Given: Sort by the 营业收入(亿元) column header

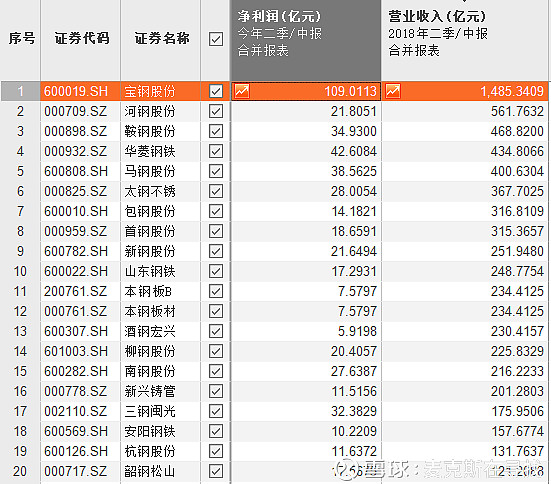Looking at the screenshot, I should (x=465, y=40).
